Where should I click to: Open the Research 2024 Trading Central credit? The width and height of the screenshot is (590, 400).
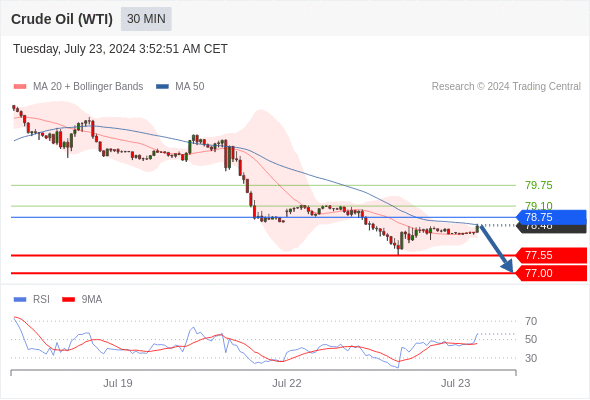[506, 87]
